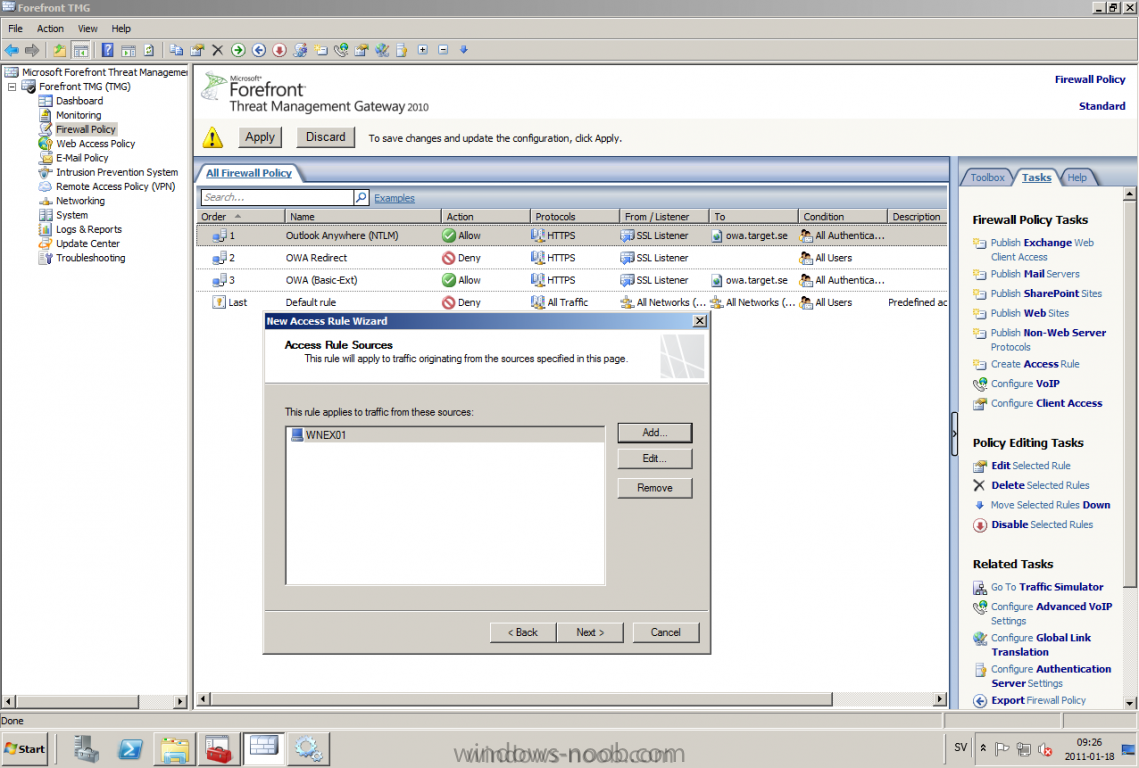Click Add... in the wizard dialog

point(654,432)
